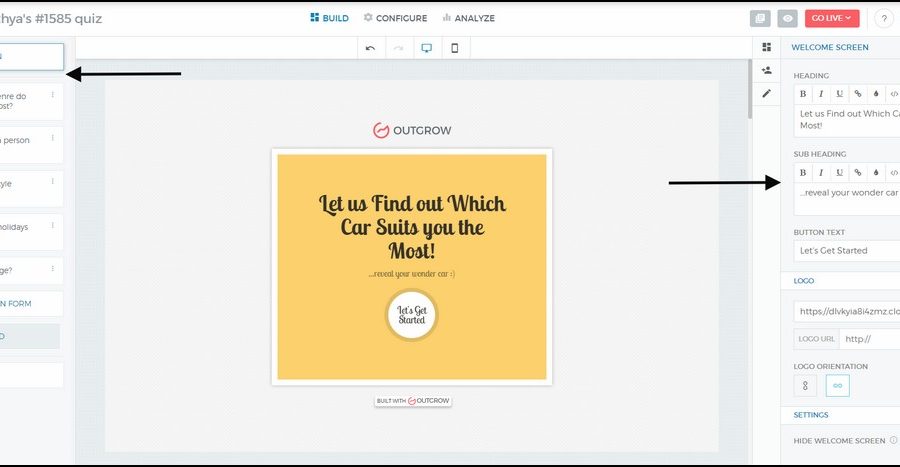Screen dimensions: 900x467
Task: Switch to desktop preview mode
Action: 427,48
